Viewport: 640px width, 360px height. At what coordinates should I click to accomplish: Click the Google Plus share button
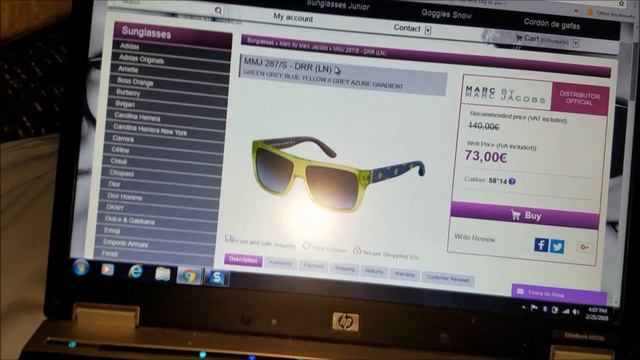(x=584, y=247)
